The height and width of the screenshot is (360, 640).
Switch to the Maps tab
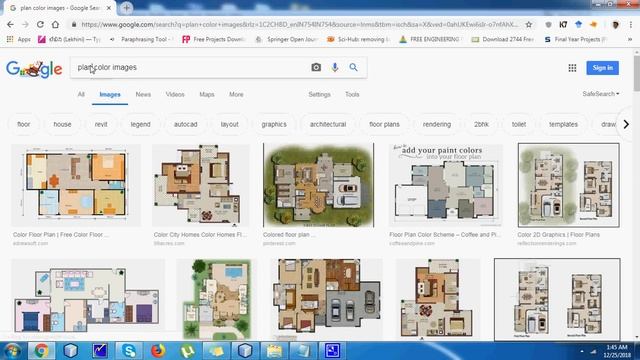pos(207,94)
